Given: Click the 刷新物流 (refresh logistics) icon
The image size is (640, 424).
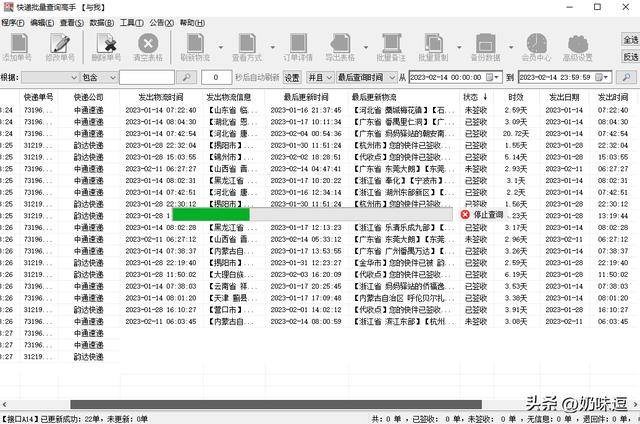Looking at the screenshot, I should click(x=195, y=43).
